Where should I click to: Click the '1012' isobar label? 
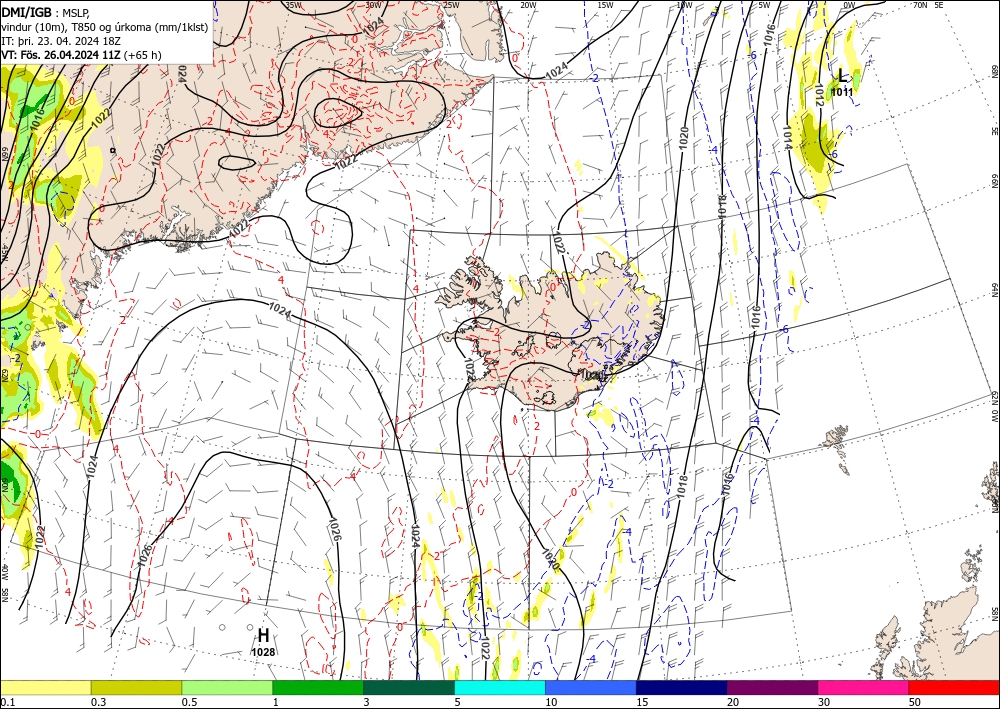point(819,94)
